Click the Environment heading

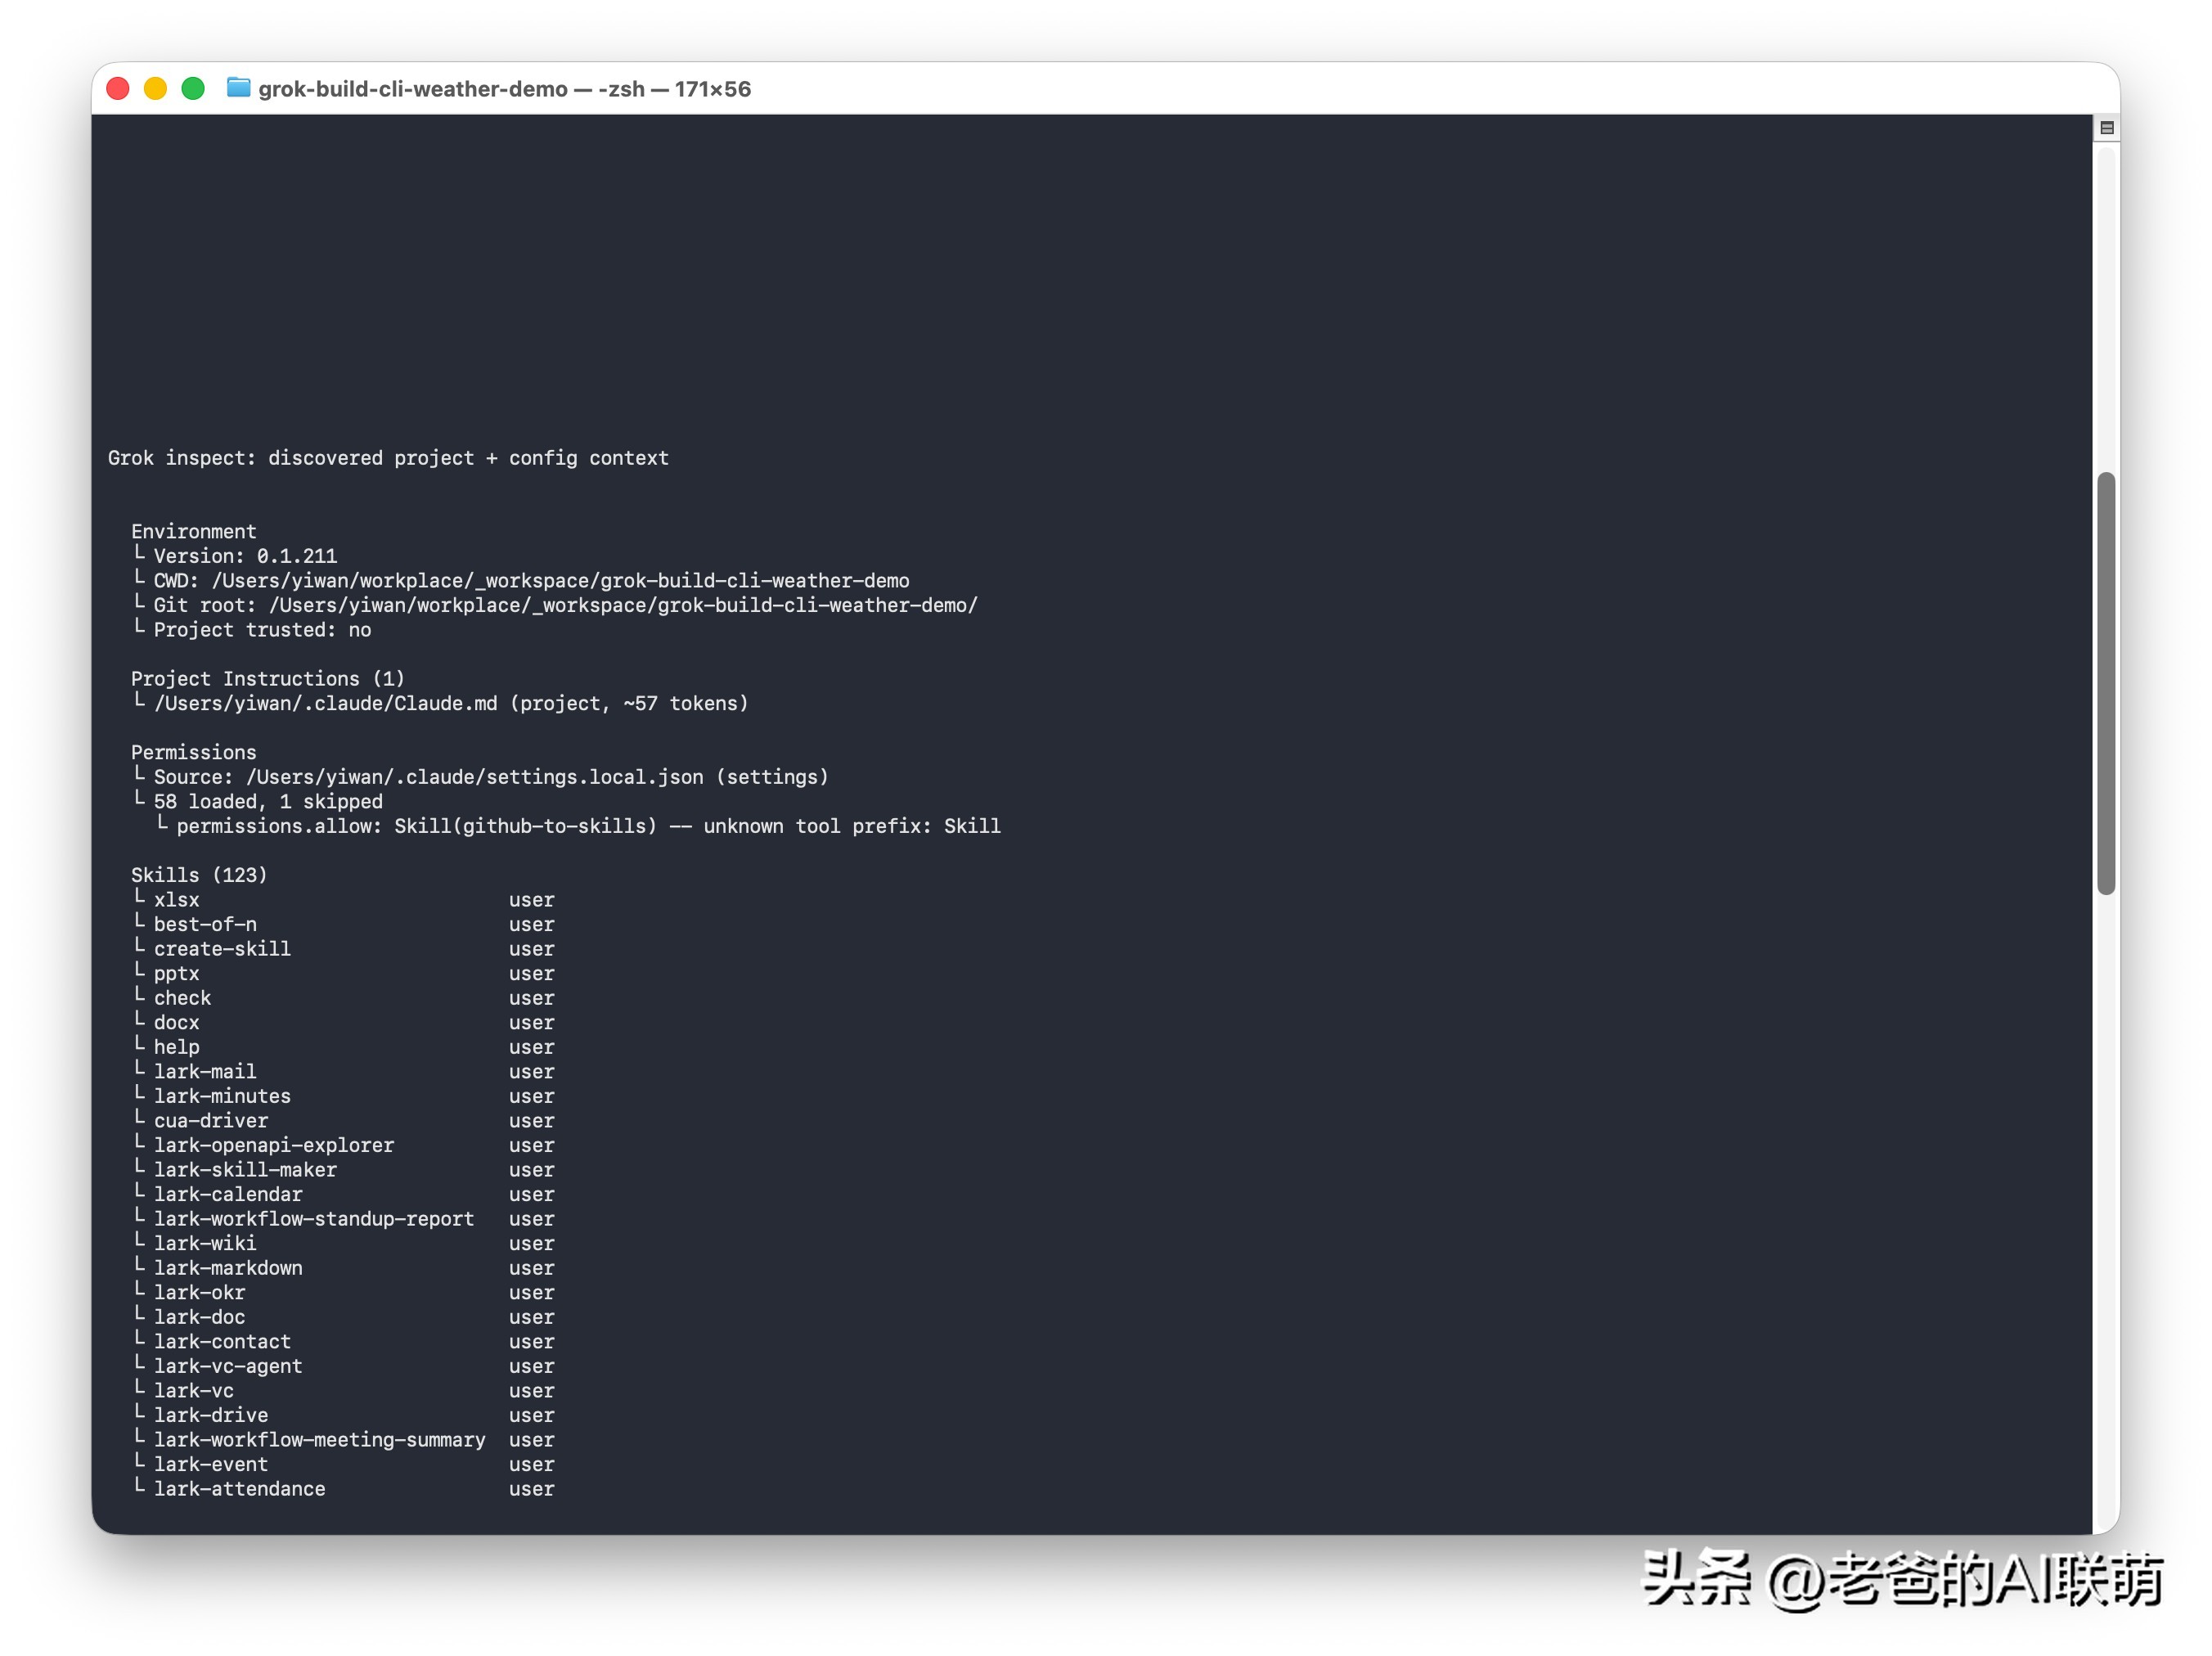pos(193,531)
